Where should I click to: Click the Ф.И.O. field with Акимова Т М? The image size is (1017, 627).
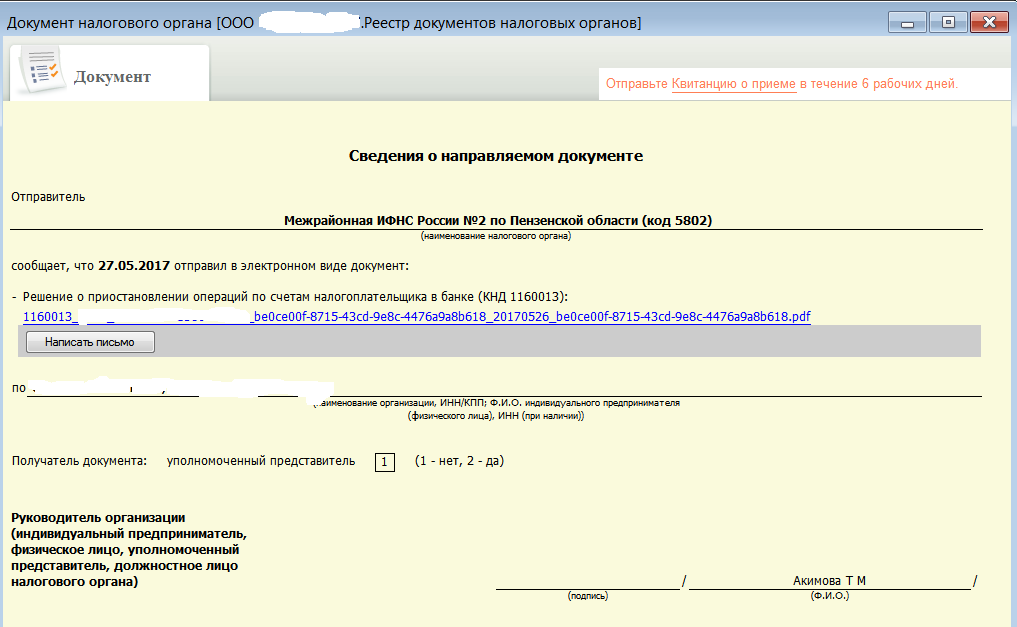click(830, 581)
